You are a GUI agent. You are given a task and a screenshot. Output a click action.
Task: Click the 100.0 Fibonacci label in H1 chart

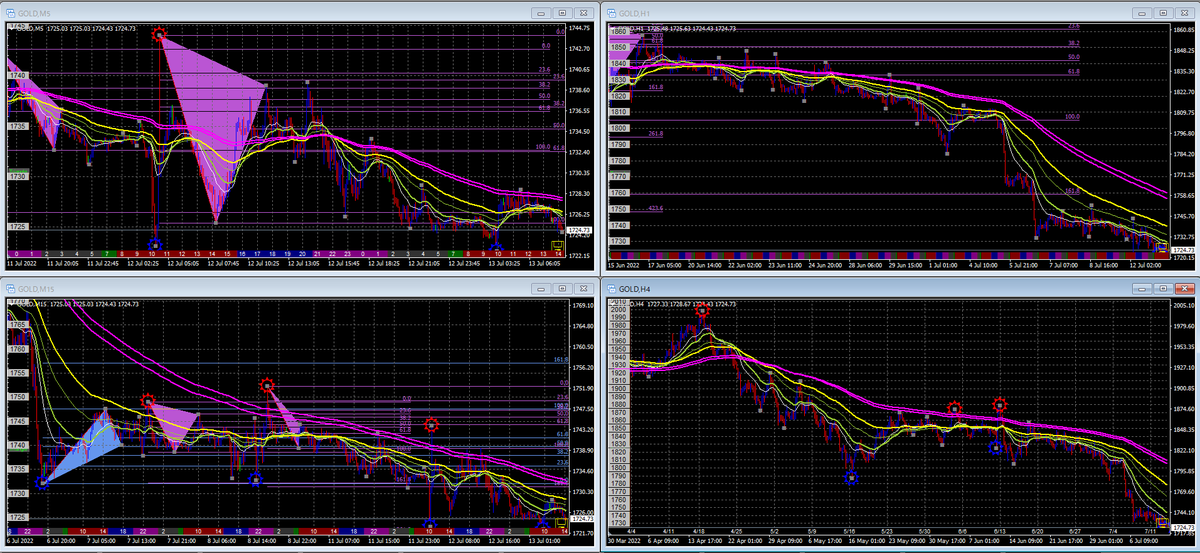(1072, 117)
